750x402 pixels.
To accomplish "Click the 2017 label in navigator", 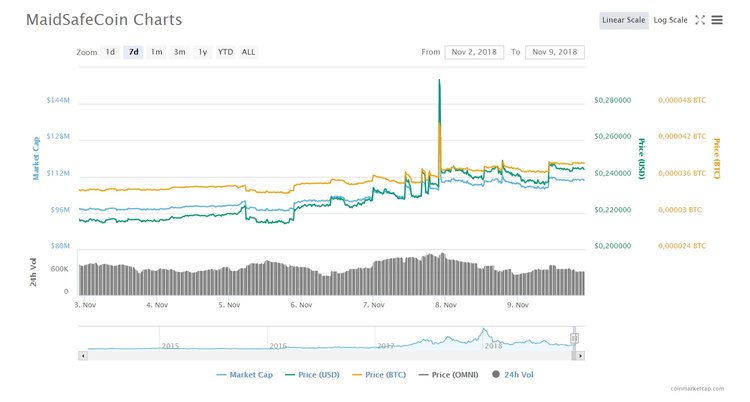I will click(386, 346).
